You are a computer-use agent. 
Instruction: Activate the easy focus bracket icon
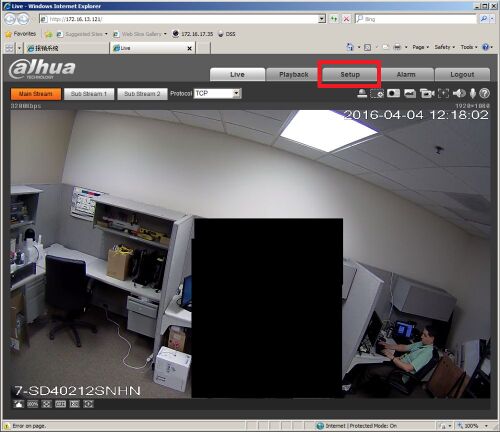coord(443,94)
